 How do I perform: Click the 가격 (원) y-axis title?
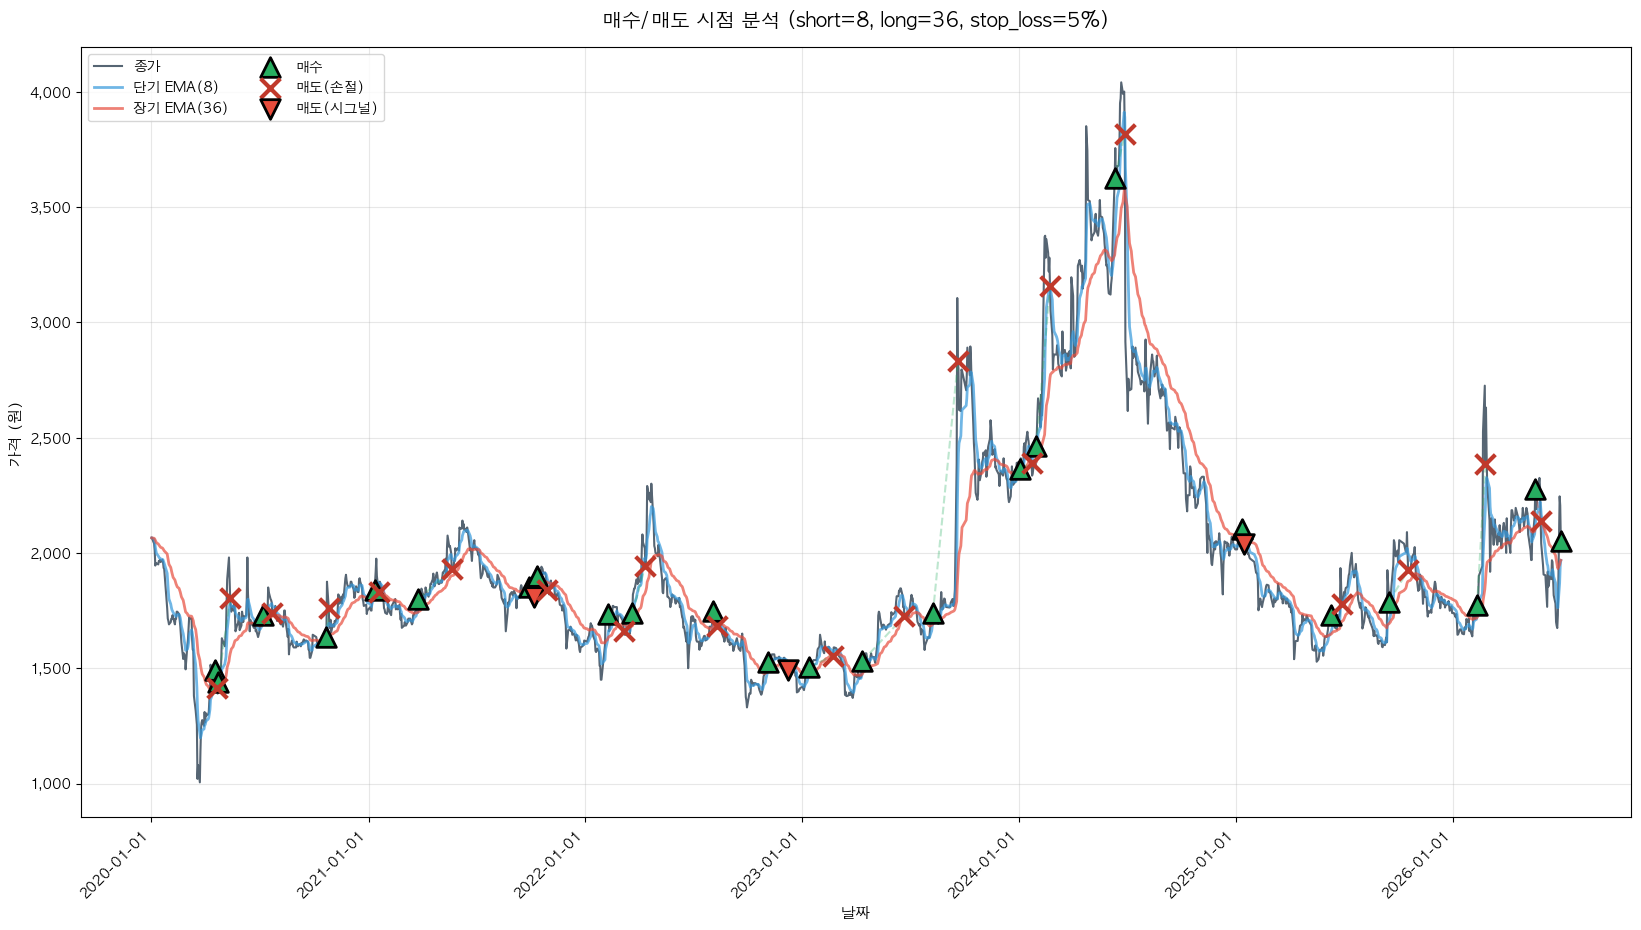[x=14, y=433]
